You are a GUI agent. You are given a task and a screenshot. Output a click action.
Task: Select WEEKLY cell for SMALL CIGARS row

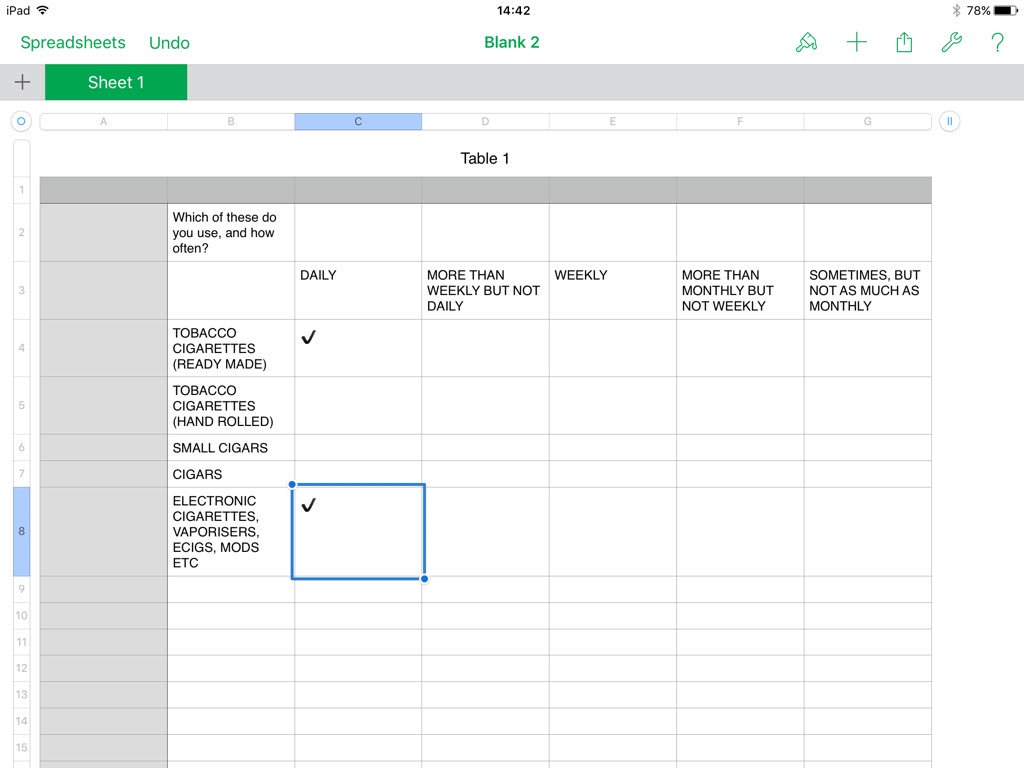[613, 447]
